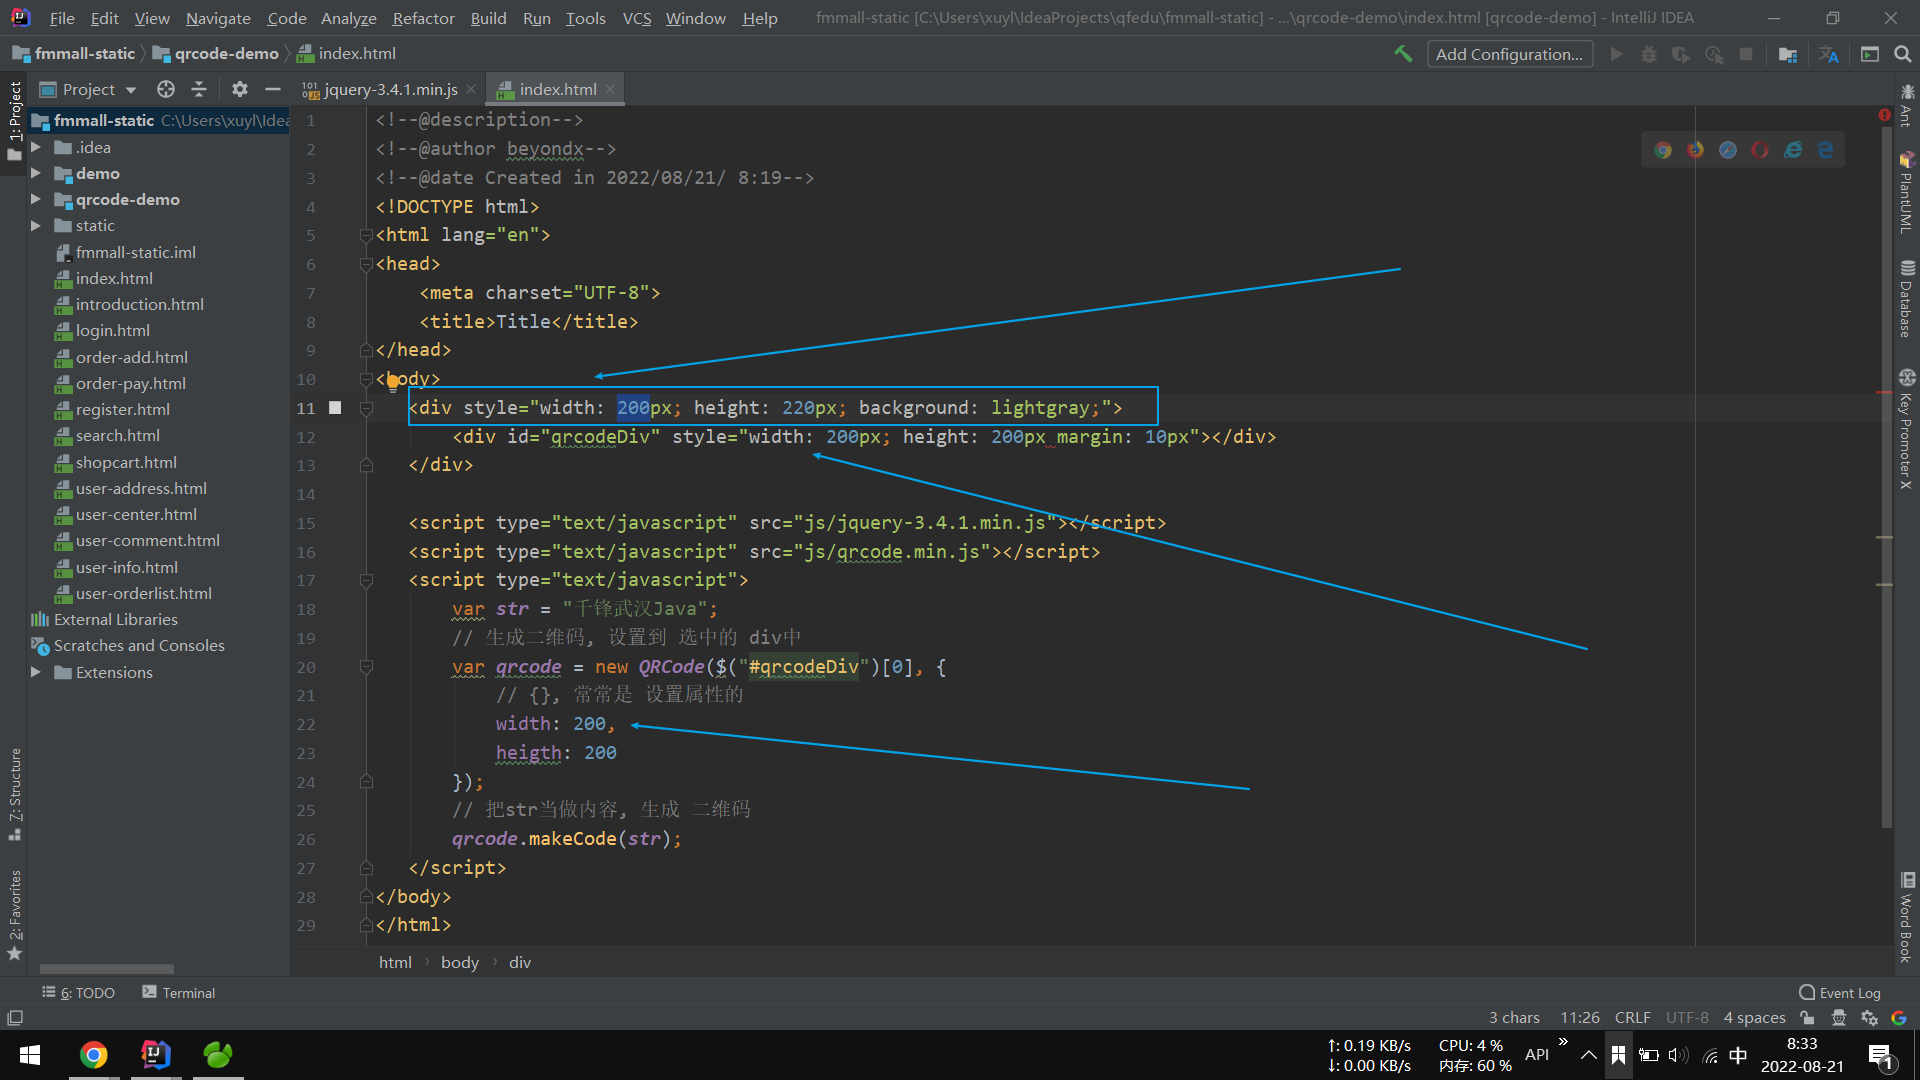
Task: Click the Search Everywhere magnifier icon
Action: [x=1903, y=54]
